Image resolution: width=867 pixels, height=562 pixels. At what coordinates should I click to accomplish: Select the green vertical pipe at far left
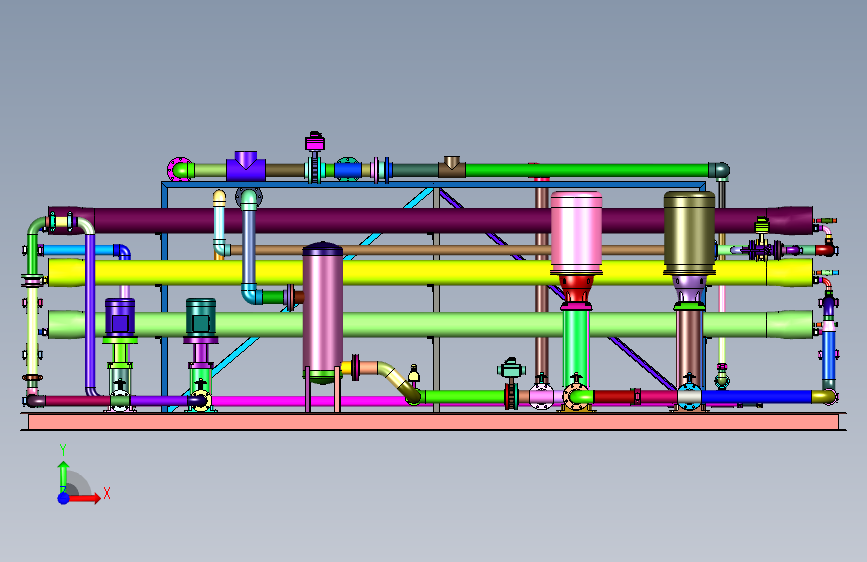(x=32, y=253)
